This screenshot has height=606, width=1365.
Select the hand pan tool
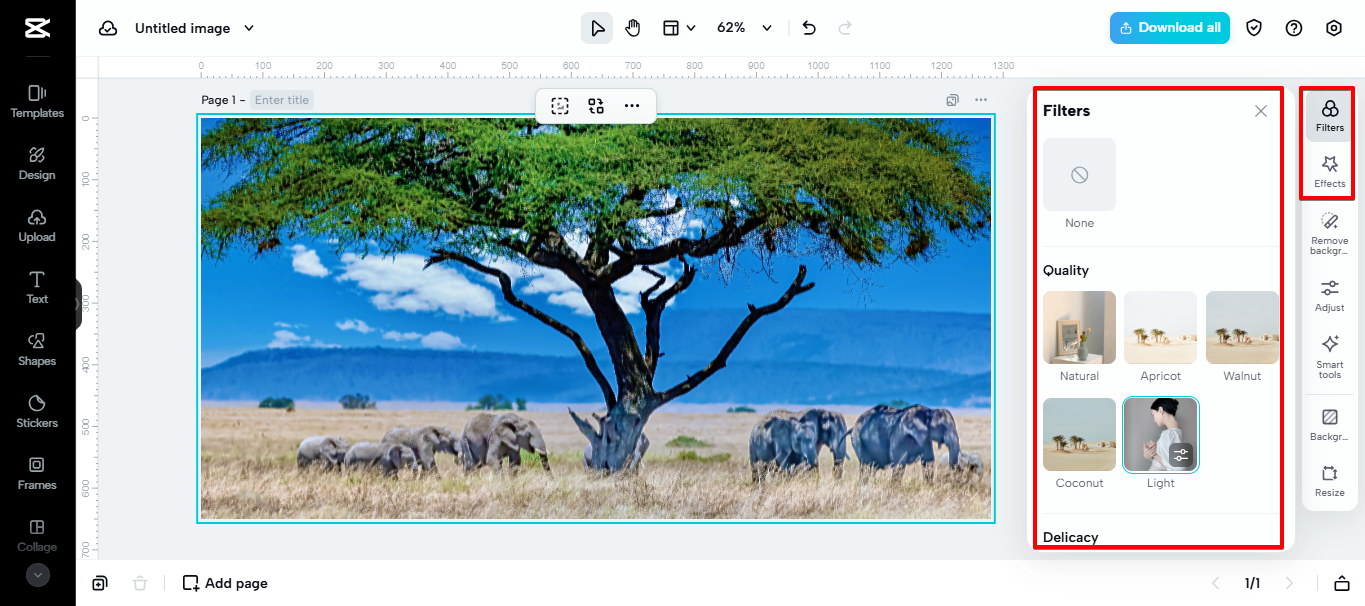point(633,28)
